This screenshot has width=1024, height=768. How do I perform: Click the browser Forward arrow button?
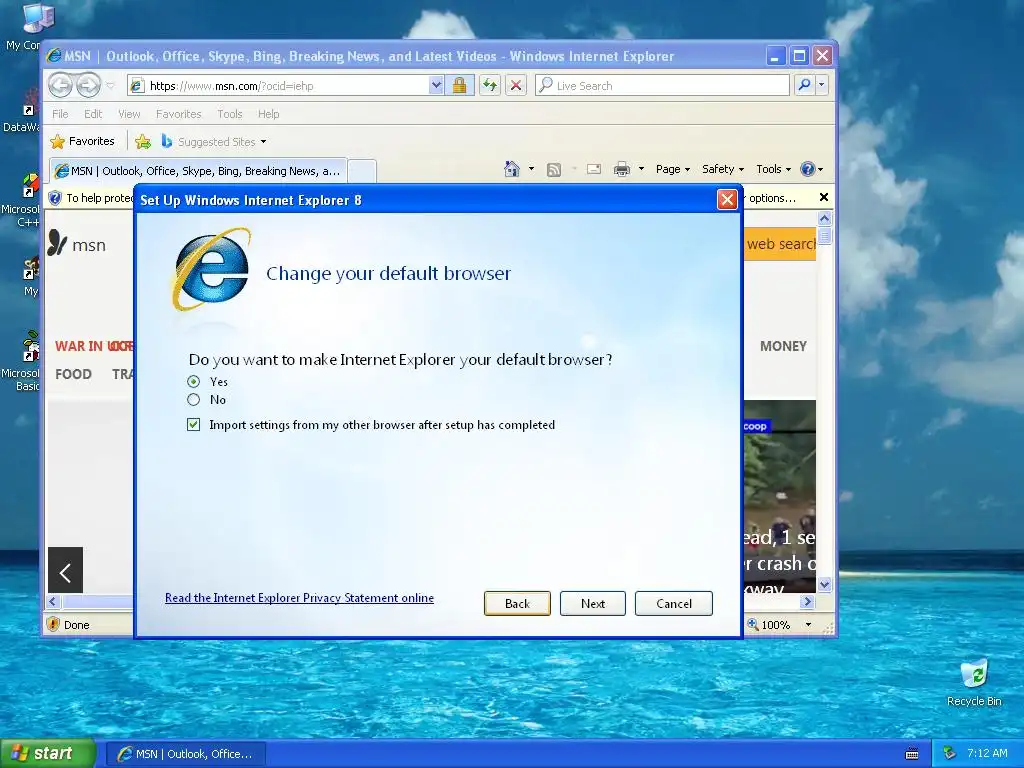[88, 85]
